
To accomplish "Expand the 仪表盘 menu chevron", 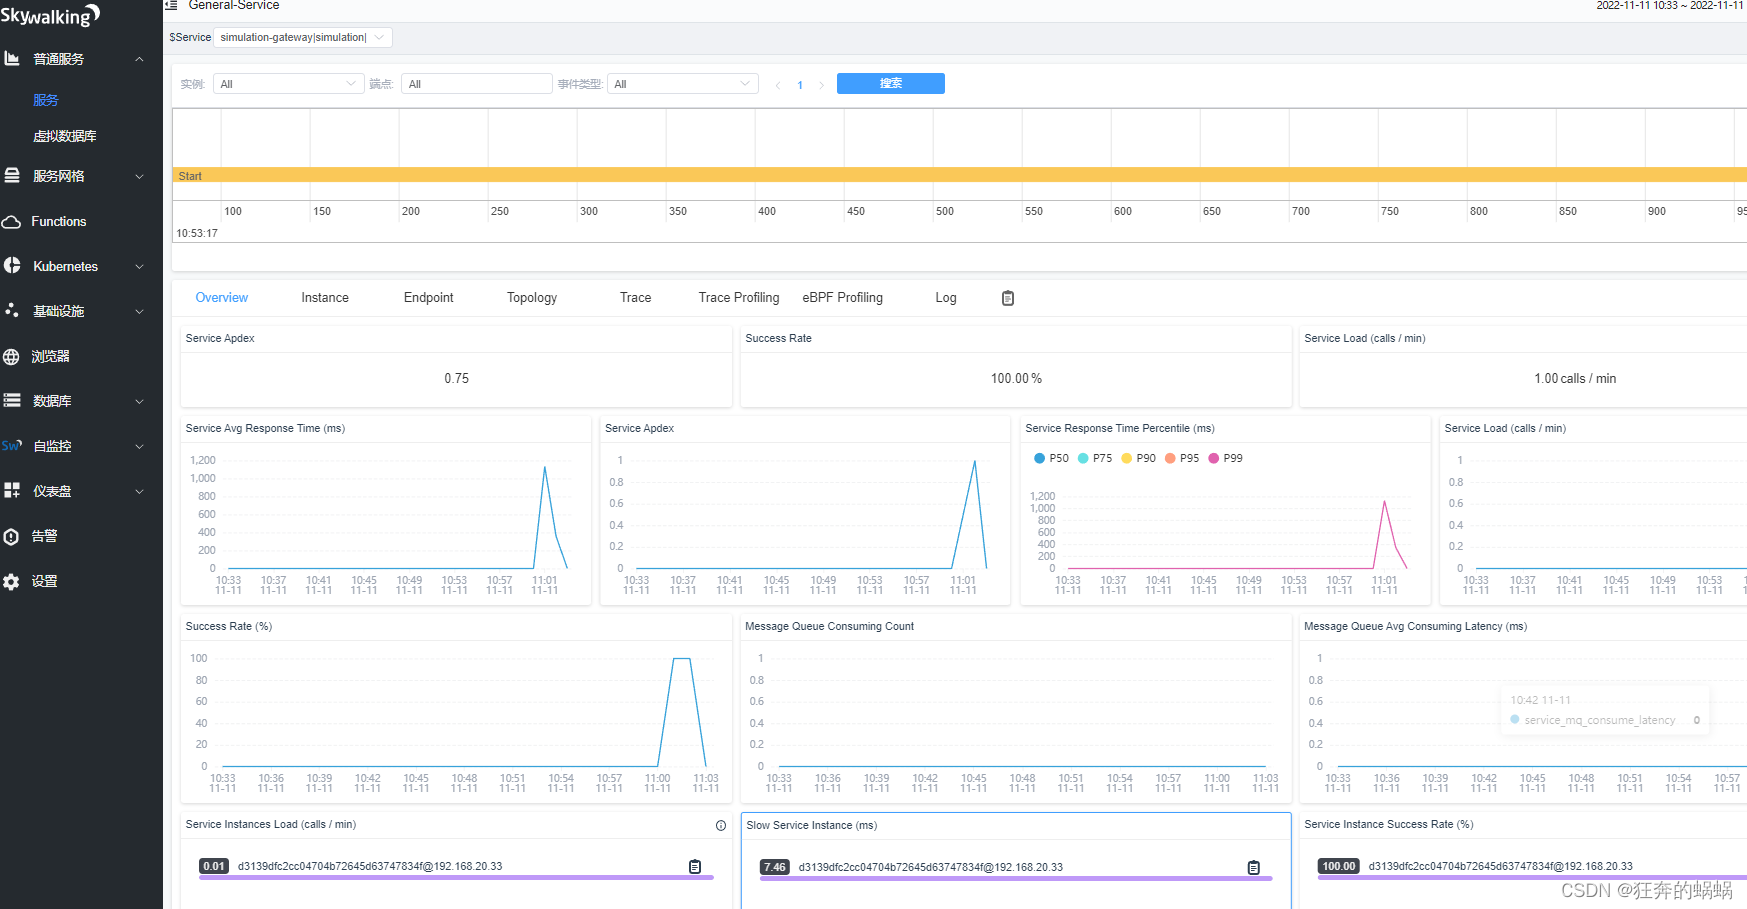I will tap(139, 491).
